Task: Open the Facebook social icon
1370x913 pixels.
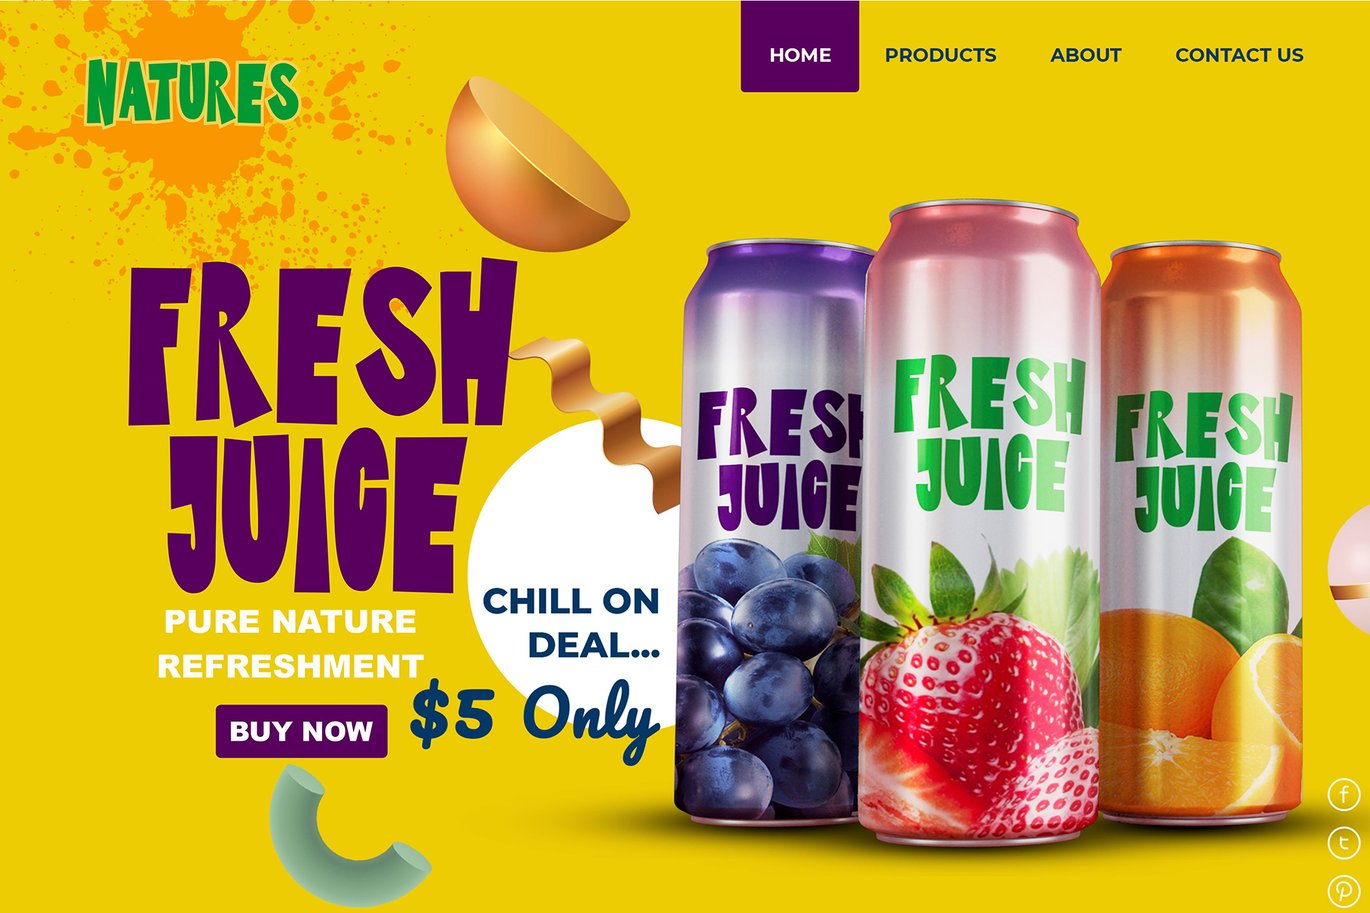Action: (1344, 795)
